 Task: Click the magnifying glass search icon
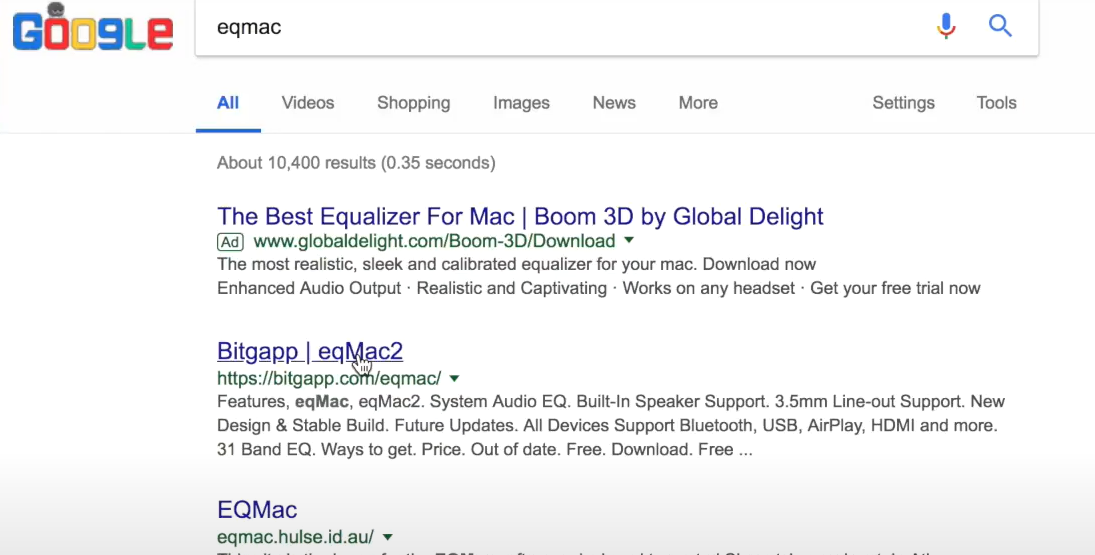point(1000,27)
